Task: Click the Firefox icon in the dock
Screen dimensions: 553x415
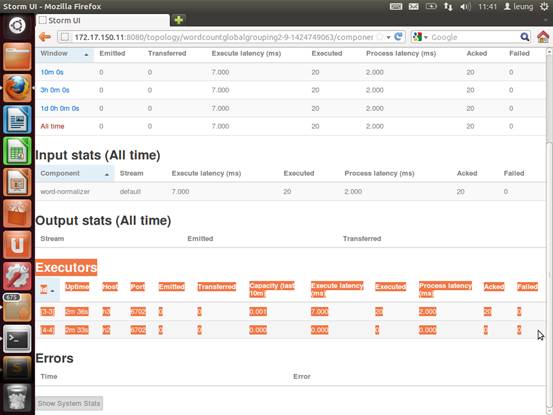Action: coord(17,88)
